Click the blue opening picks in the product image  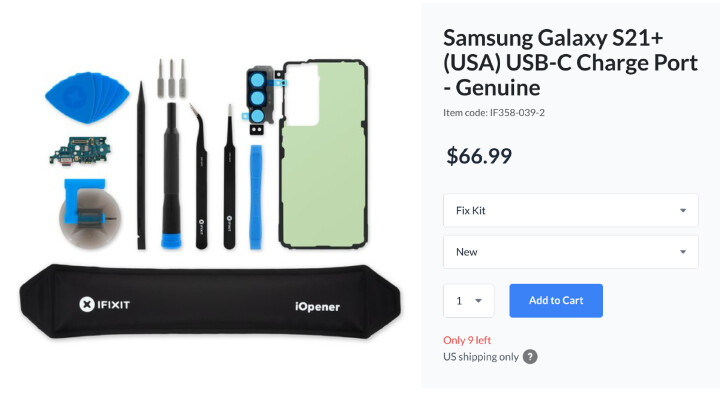coord(87,97)
